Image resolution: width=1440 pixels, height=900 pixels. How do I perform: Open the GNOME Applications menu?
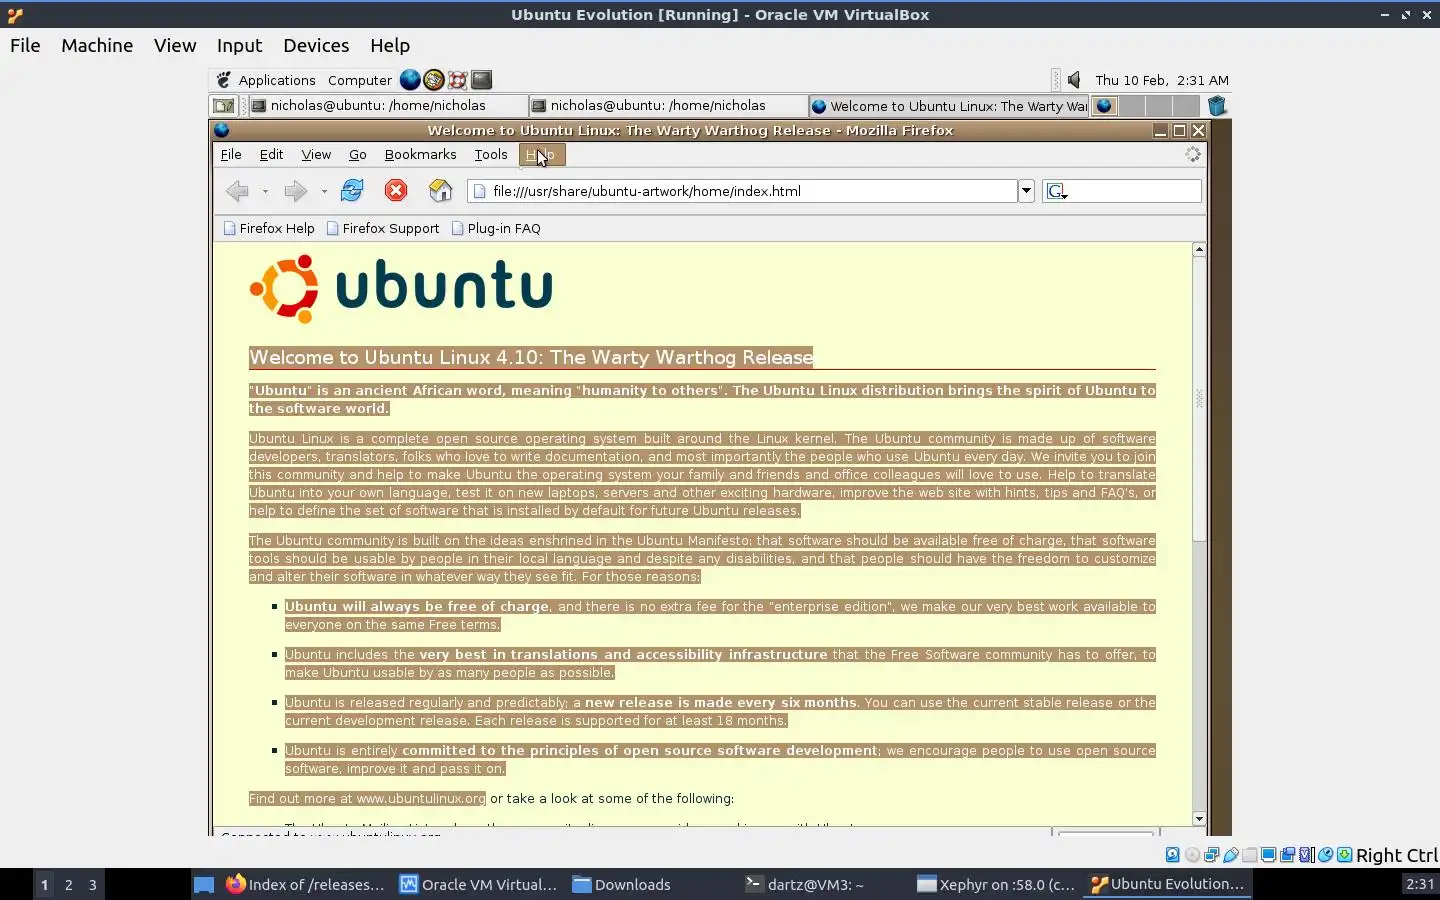coord(277,80)
